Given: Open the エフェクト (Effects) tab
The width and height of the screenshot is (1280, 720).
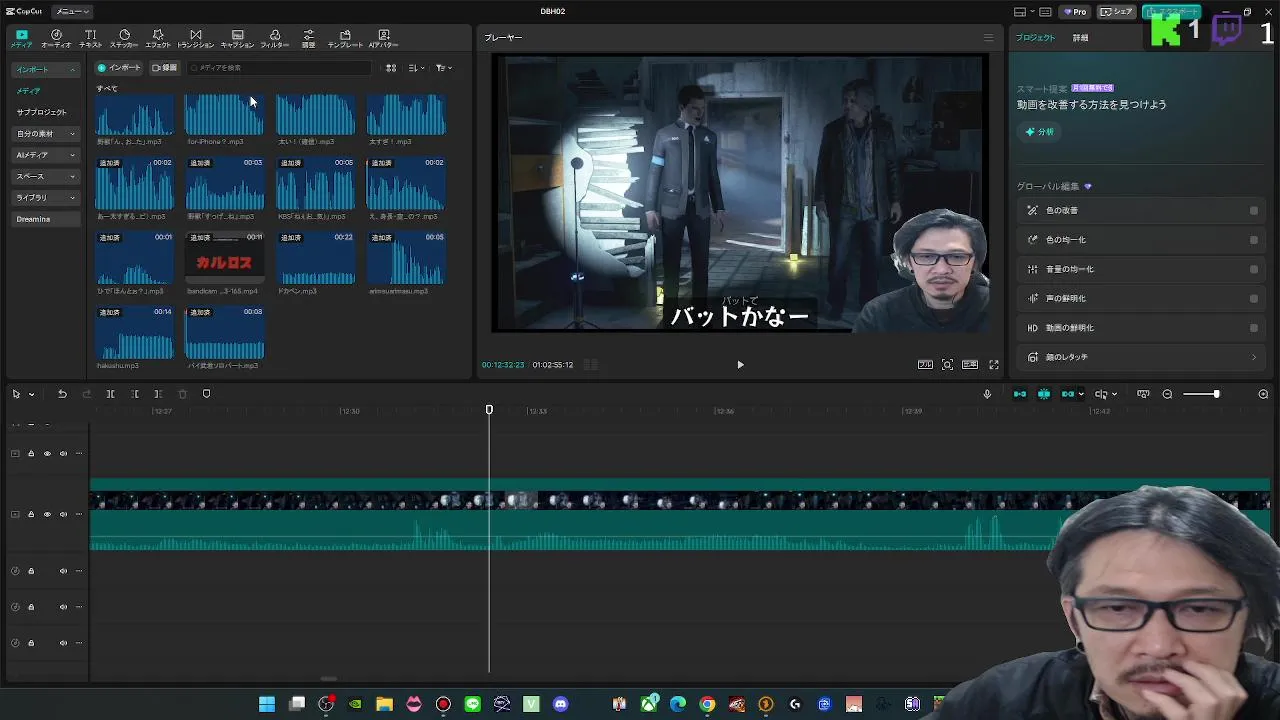Looking at the screenshot, I should (158, 39).
